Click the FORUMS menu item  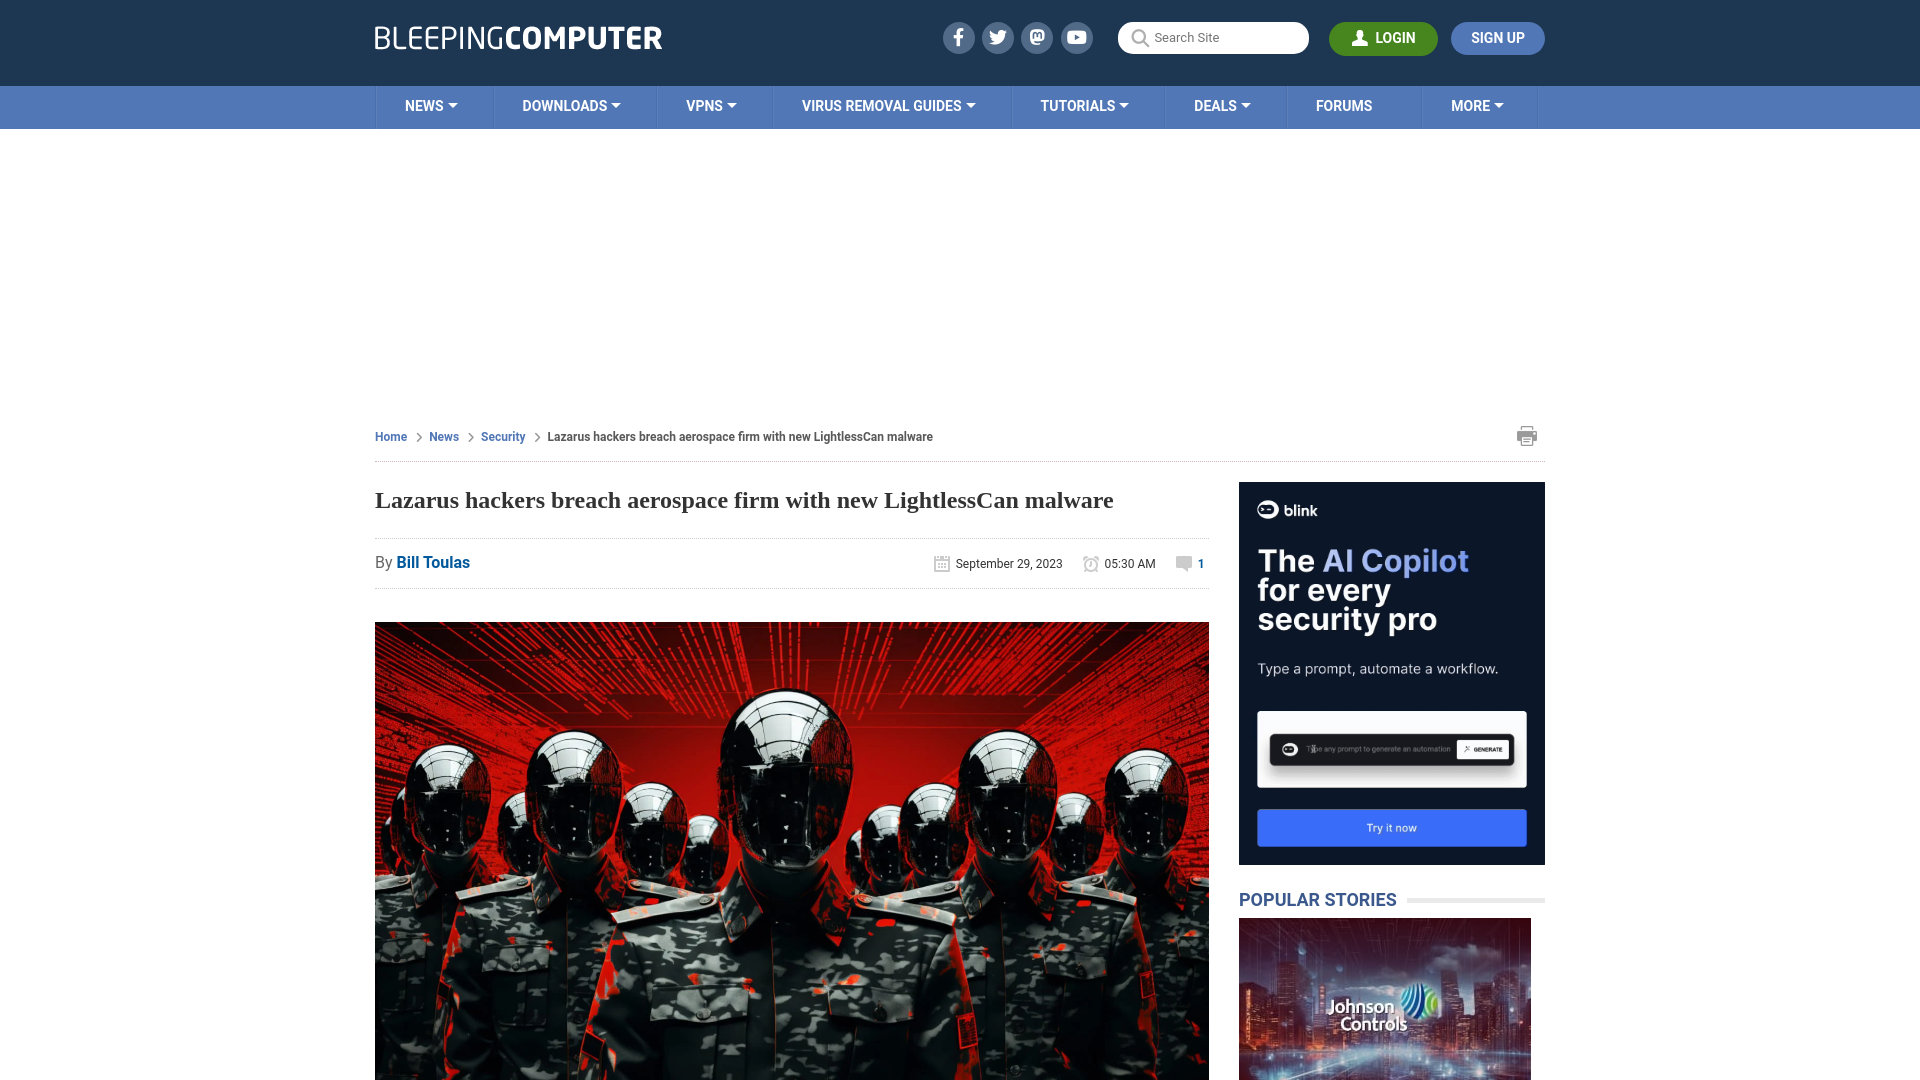(x=1344, y=107)
